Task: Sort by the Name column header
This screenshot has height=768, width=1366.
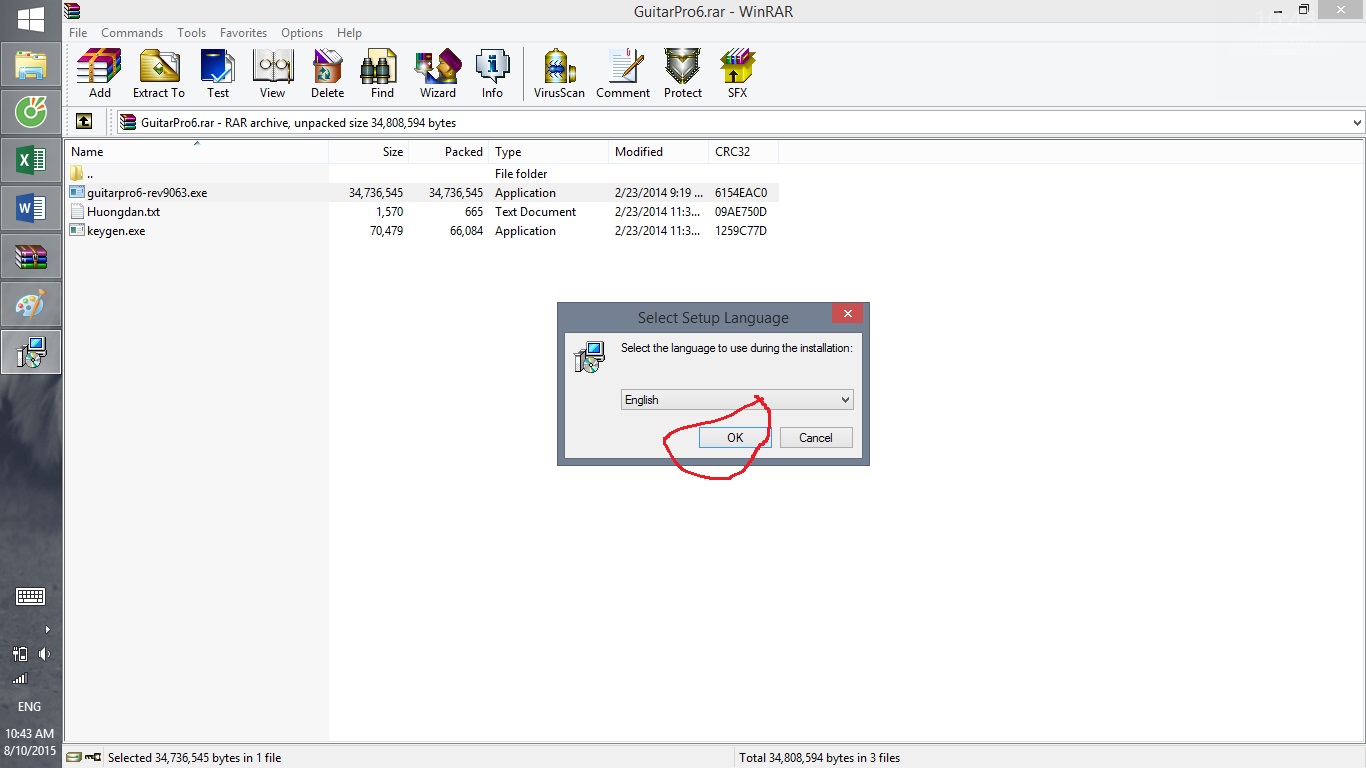Action: tap(197, 152)
